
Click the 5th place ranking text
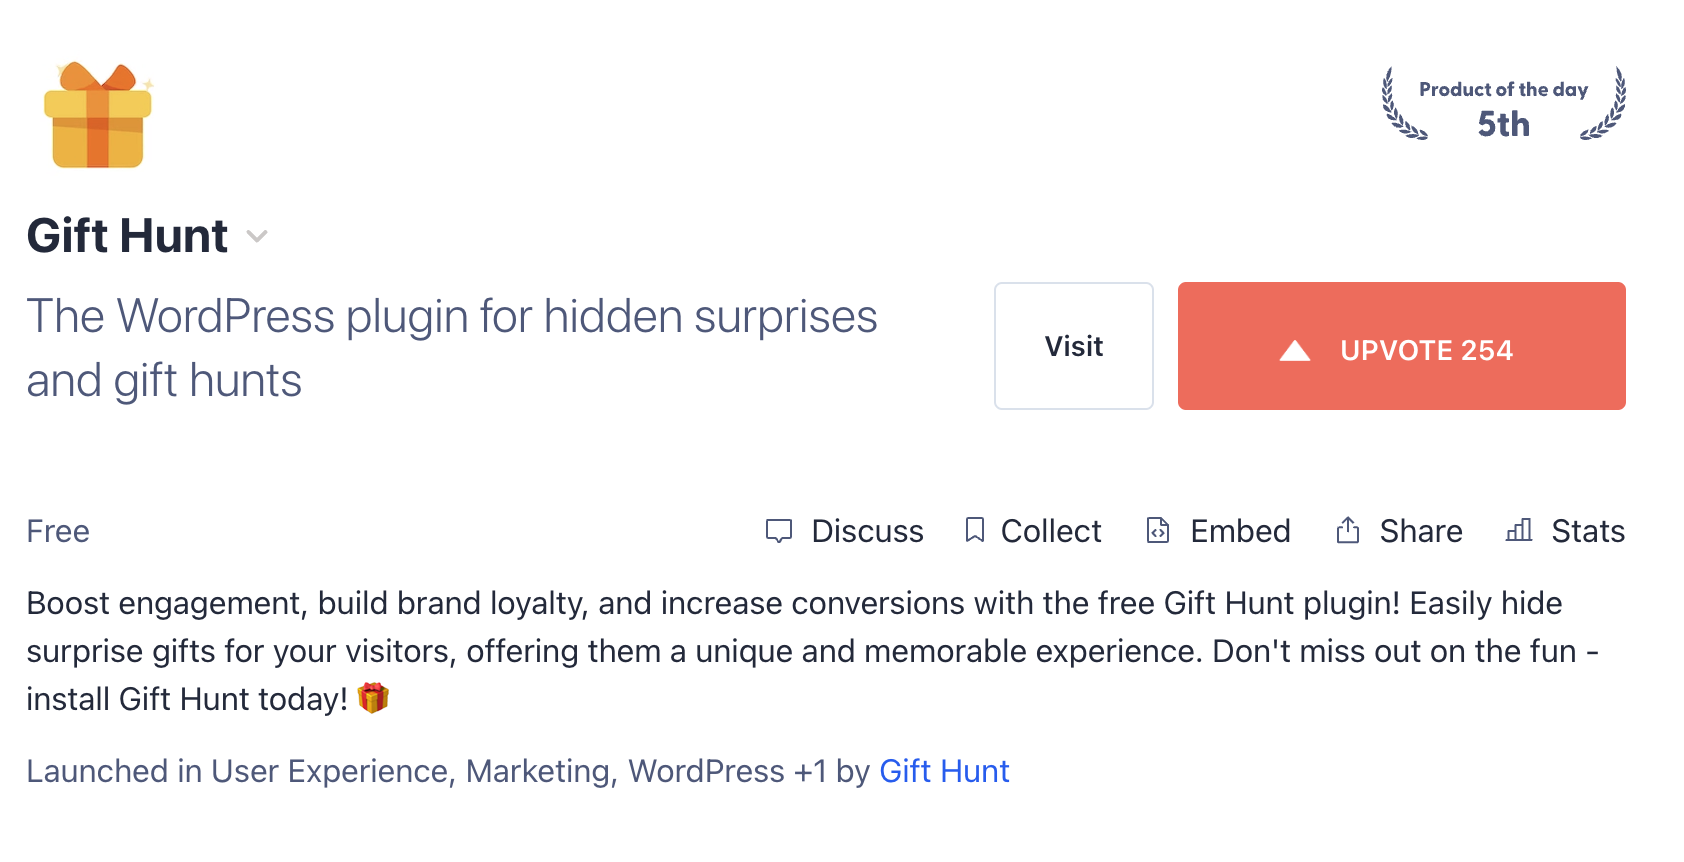(x=1503, y=124)
